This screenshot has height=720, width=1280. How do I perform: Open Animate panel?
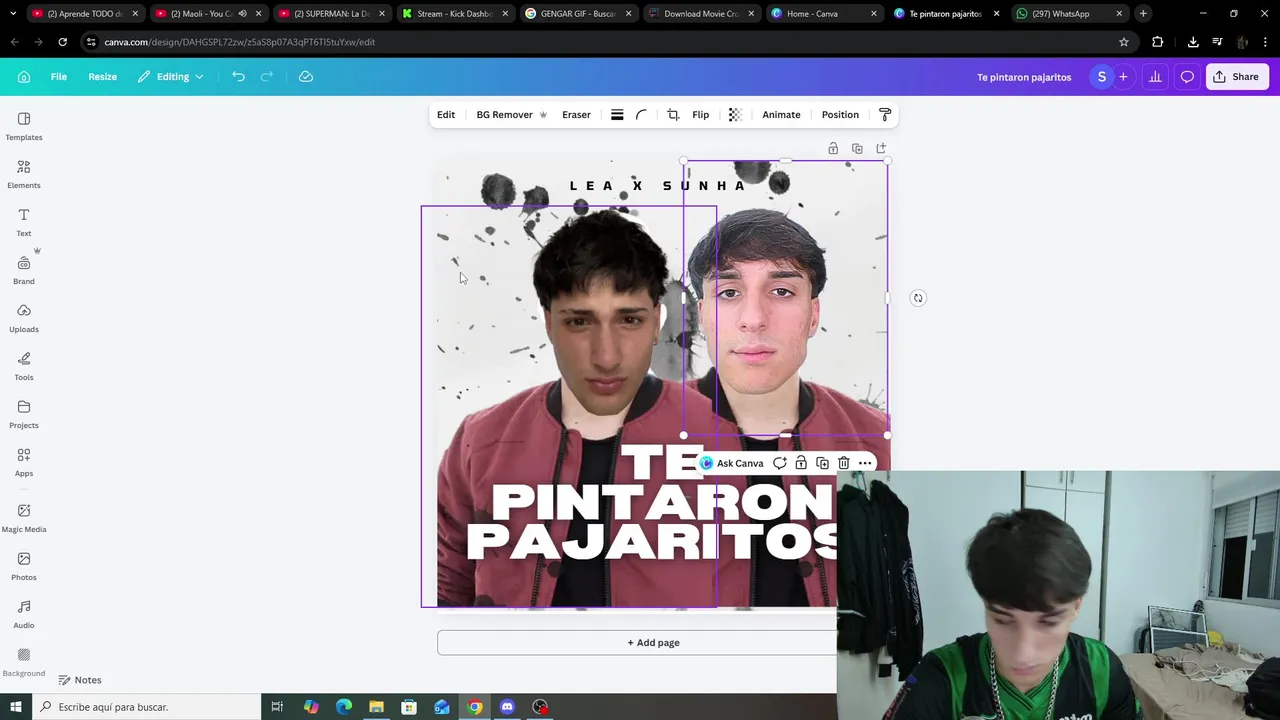781,115
